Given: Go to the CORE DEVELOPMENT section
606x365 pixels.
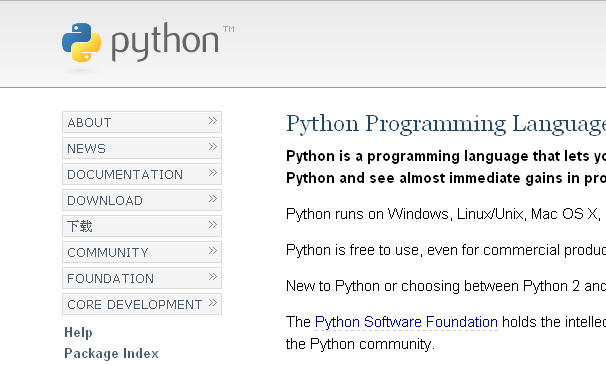Looking at the screenshot, I should click(142, 304).
